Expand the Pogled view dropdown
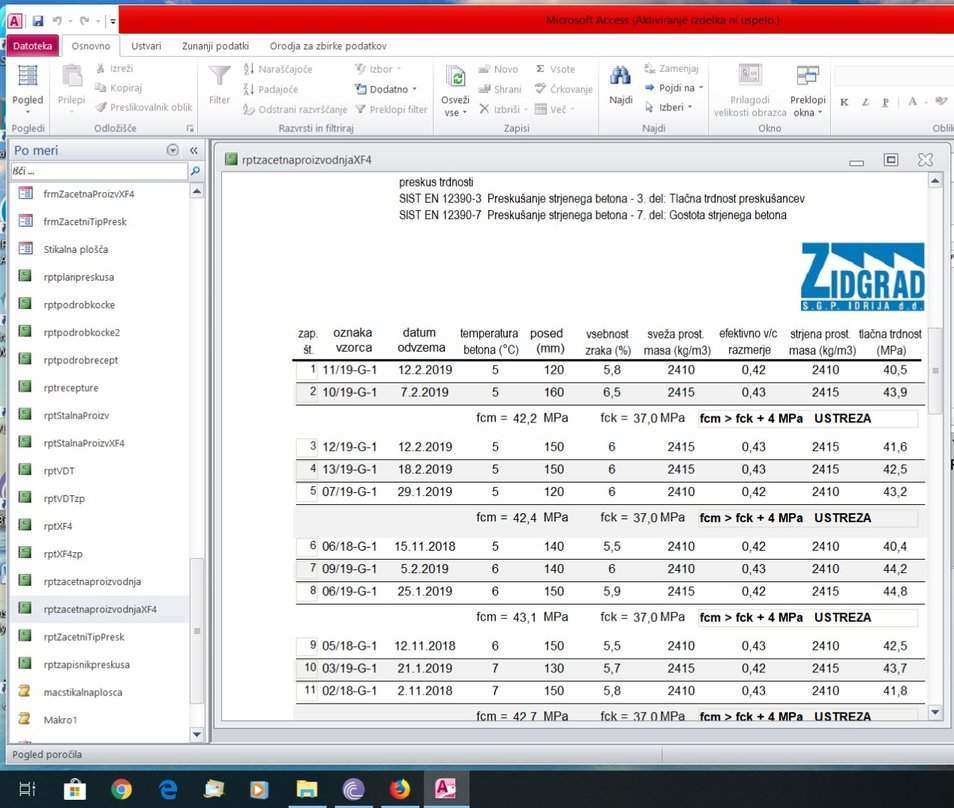This screenshot has width=954, height=808. tap(28, 112)
